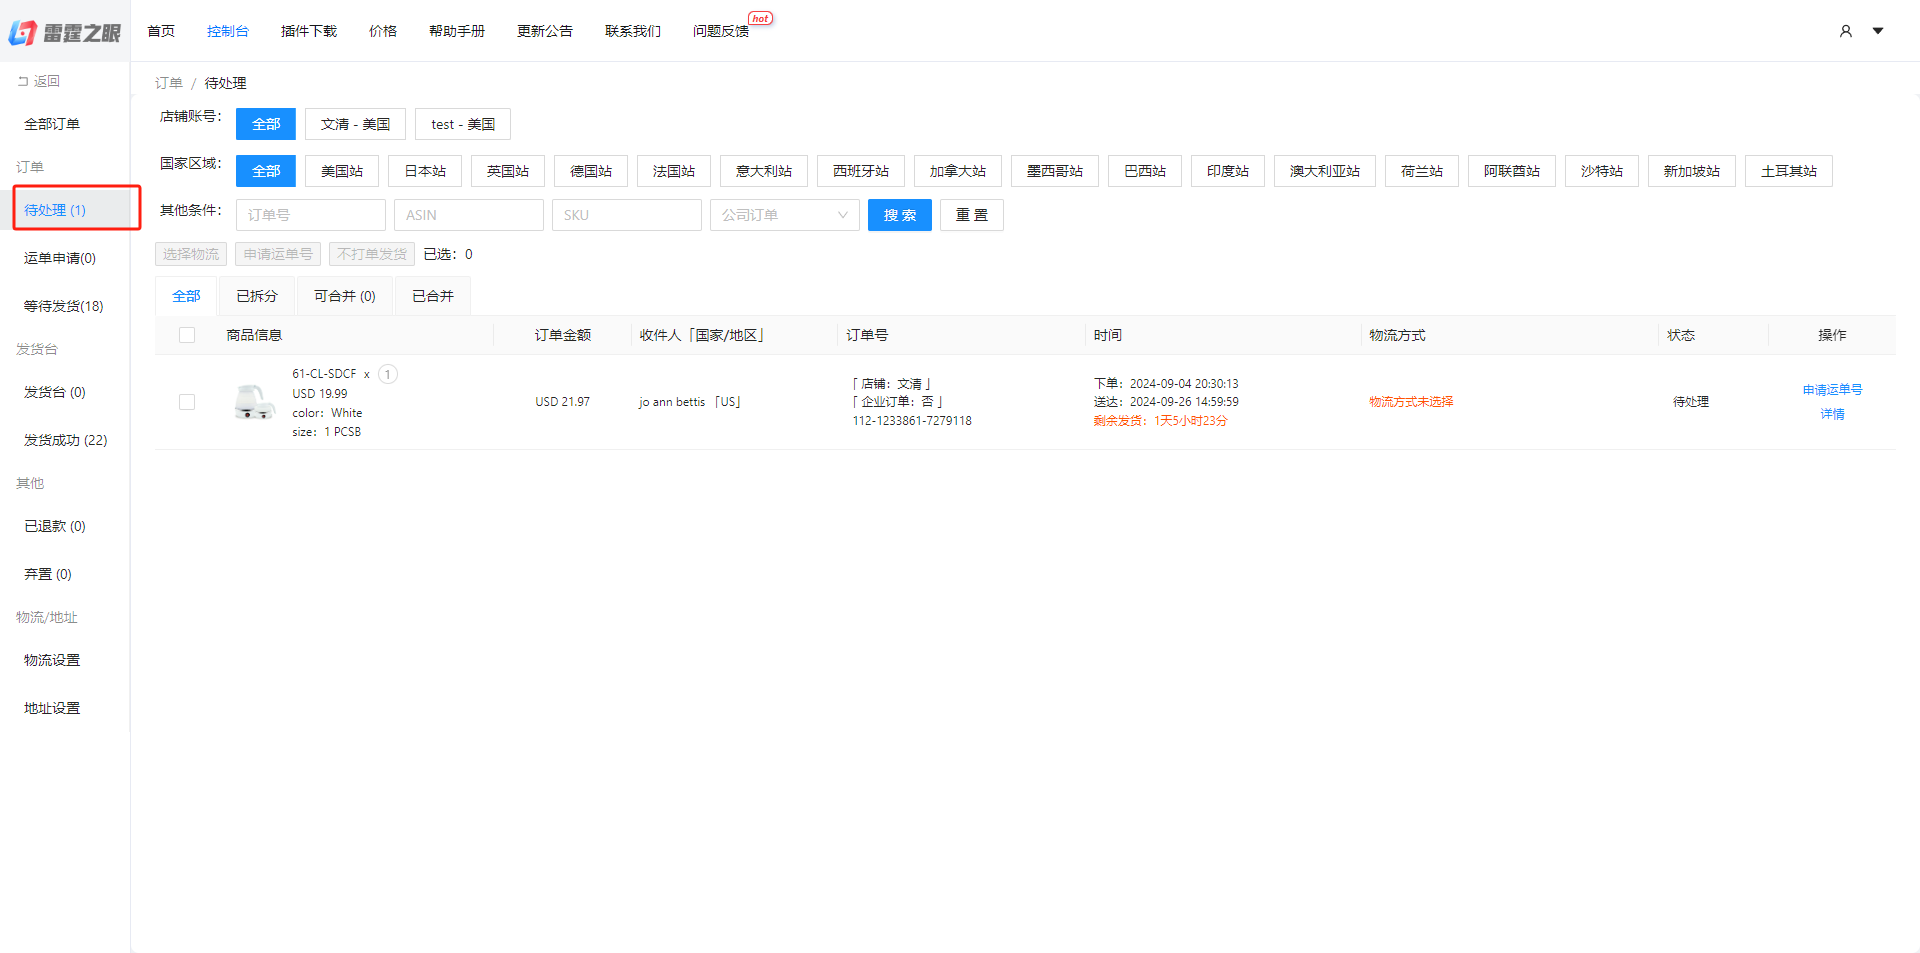Screen dimensions: 1920x953
Task: Open the 更新公告 menu item
Action: (x=545, y=31)
